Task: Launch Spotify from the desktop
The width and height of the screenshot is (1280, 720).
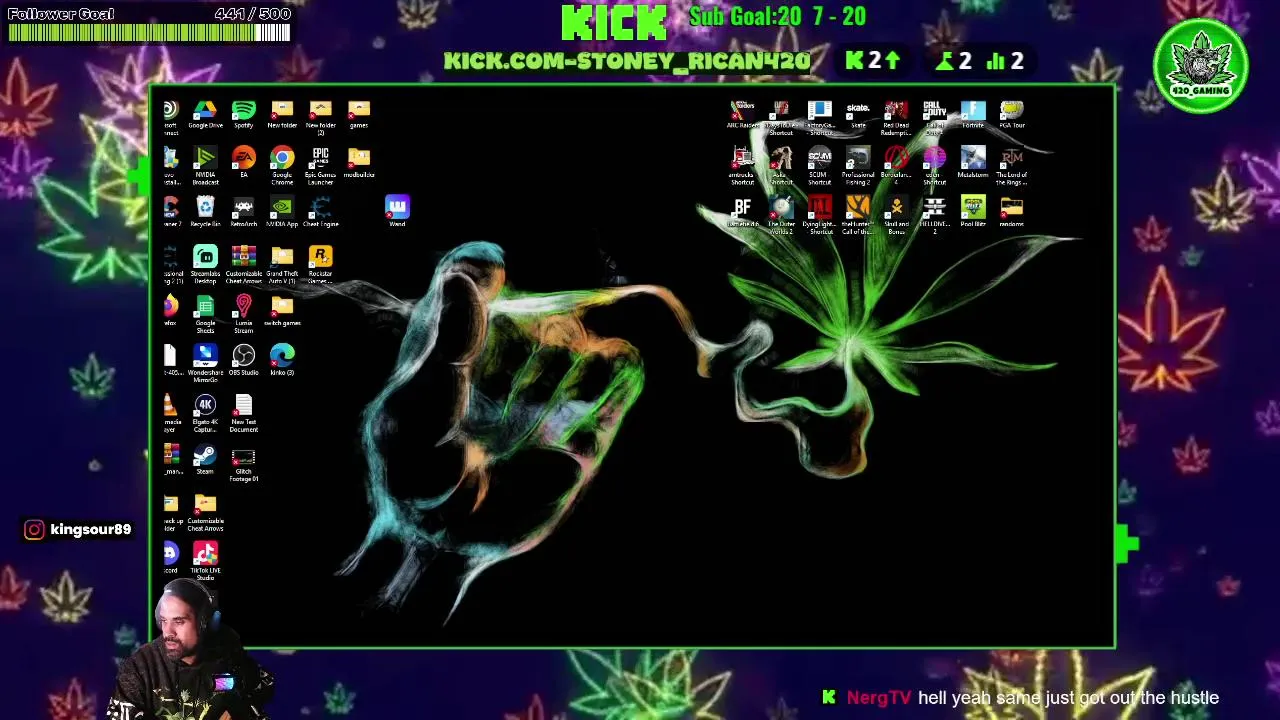Action: [243, 114]
